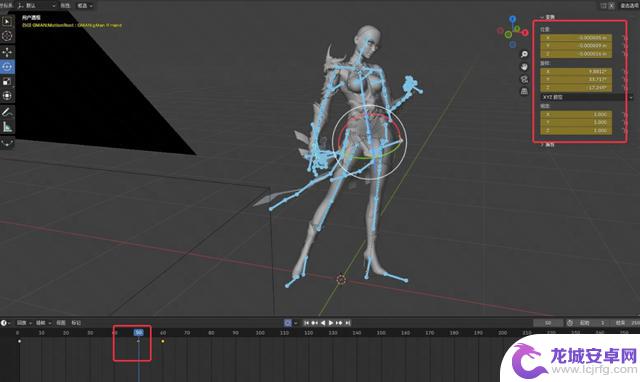Click the viewport zoom magnifier icon
Image resolution: width=640 pixels, height=382 pixels.
pos(524,54)
